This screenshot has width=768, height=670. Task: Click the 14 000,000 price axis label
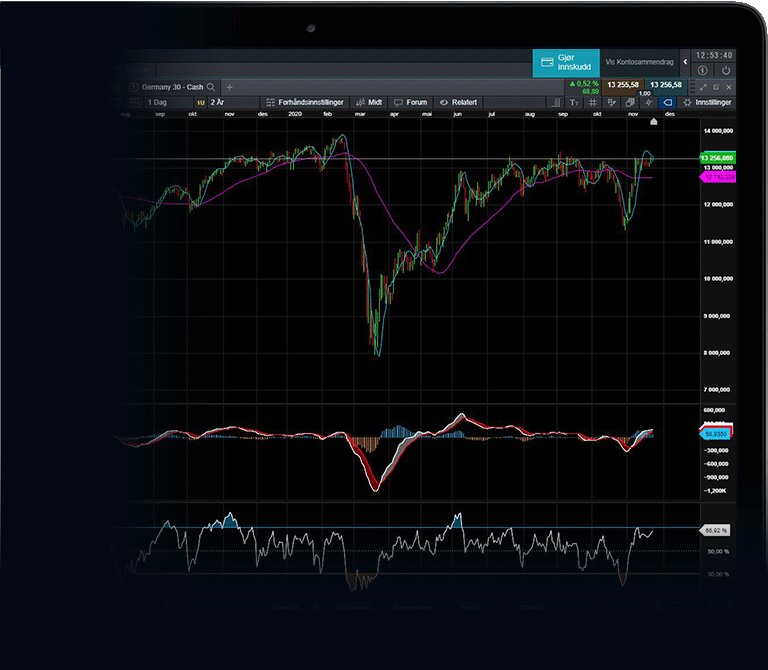[718, 131]
